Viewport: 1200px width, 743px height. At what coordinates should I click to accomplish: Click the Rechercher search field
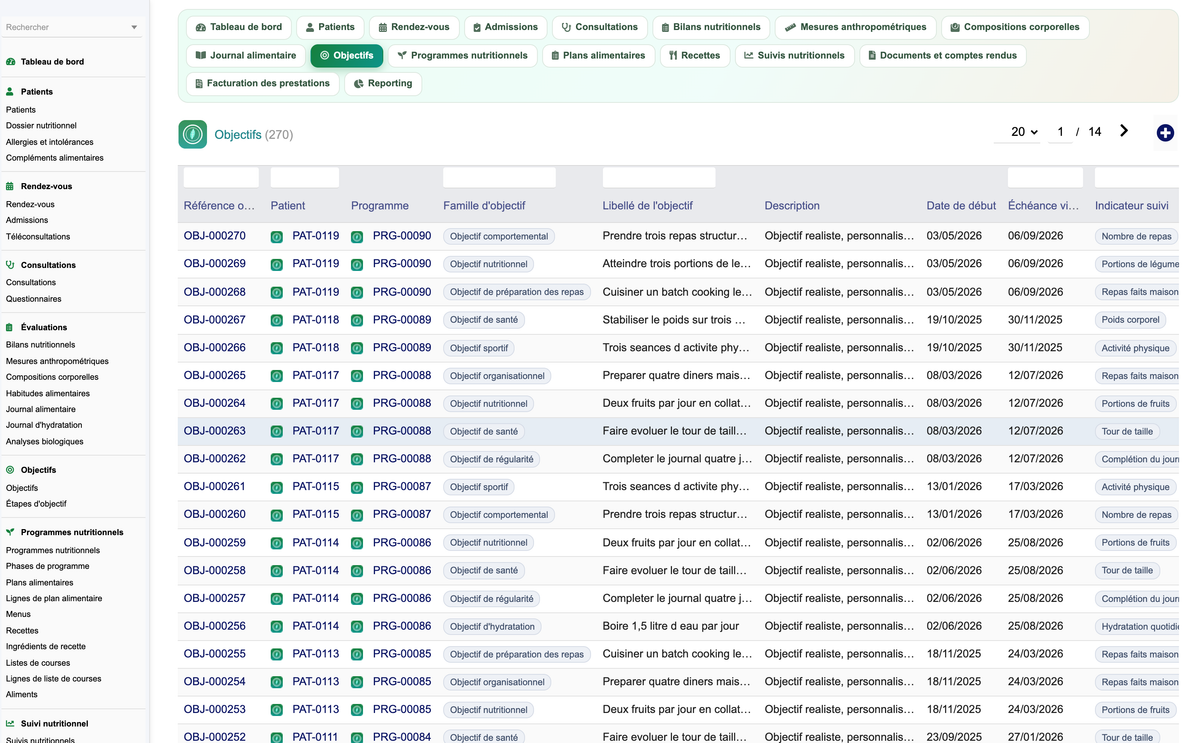(66, 28)
